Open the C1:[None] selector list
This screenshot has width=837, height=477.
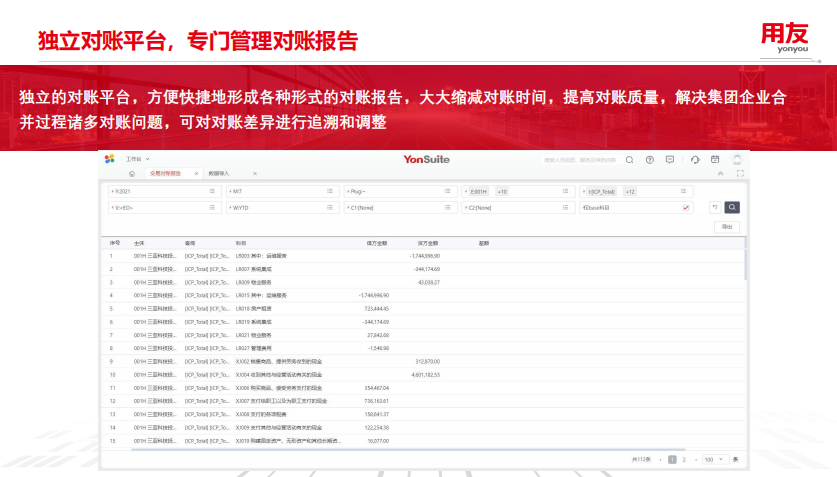click(448, 208)
